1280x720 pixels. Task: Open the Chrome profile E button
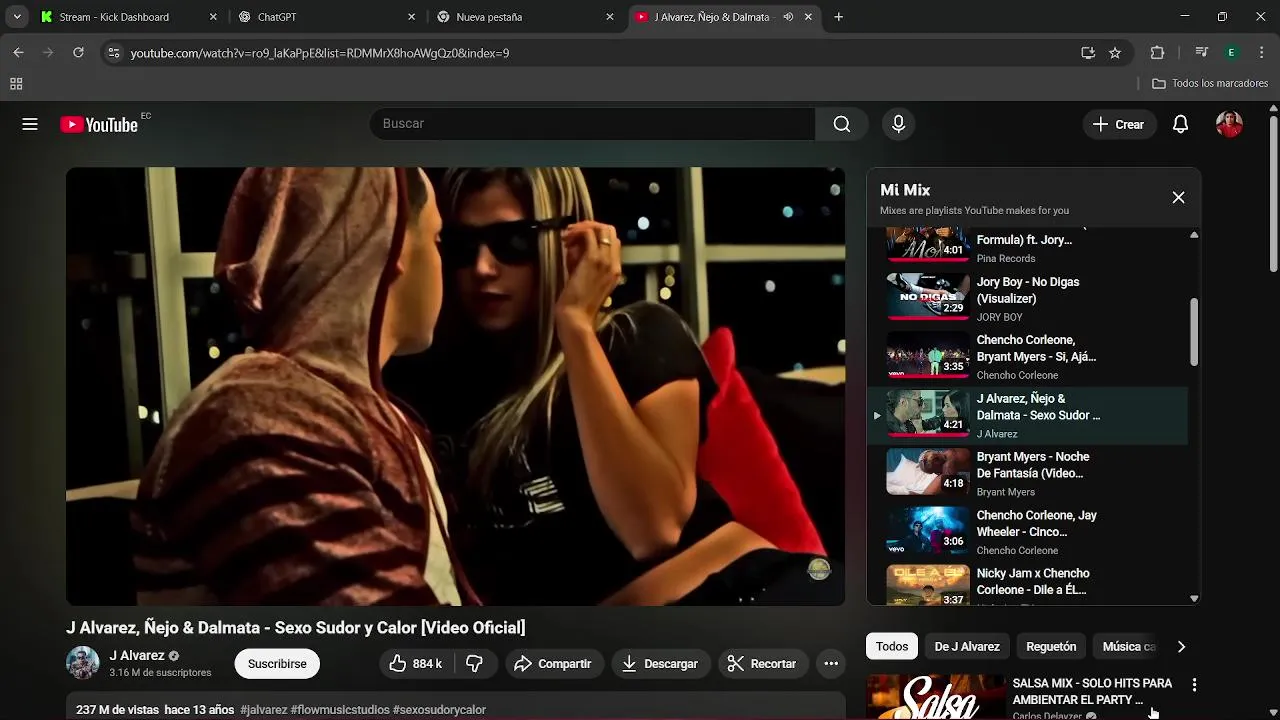tap(1232, 53)
